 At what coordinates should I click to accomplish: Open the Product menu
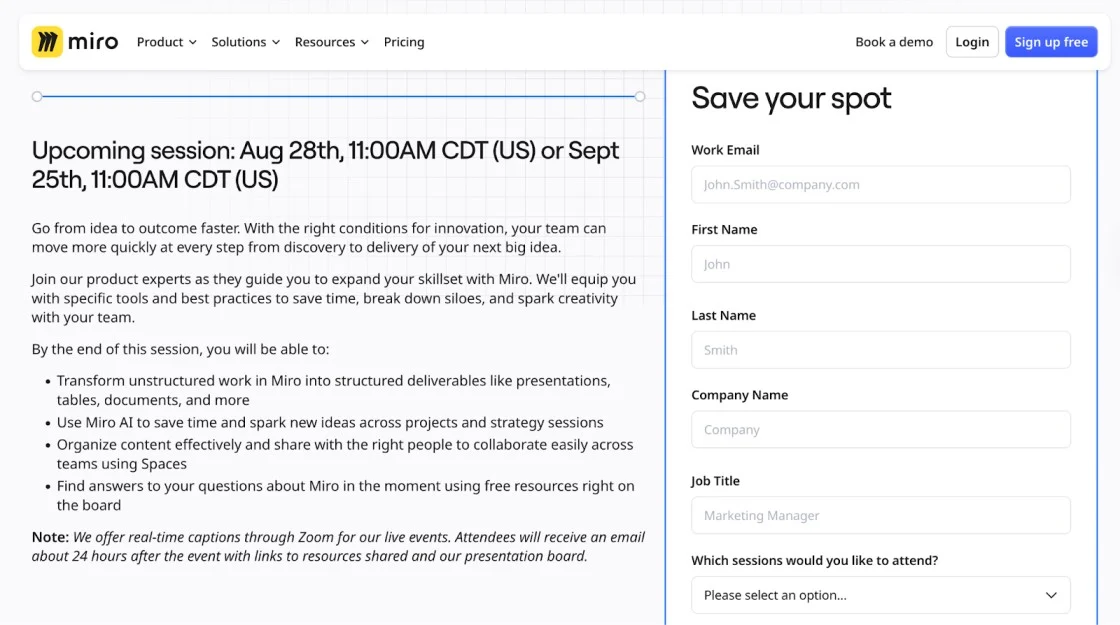click(x=166, y=42)
